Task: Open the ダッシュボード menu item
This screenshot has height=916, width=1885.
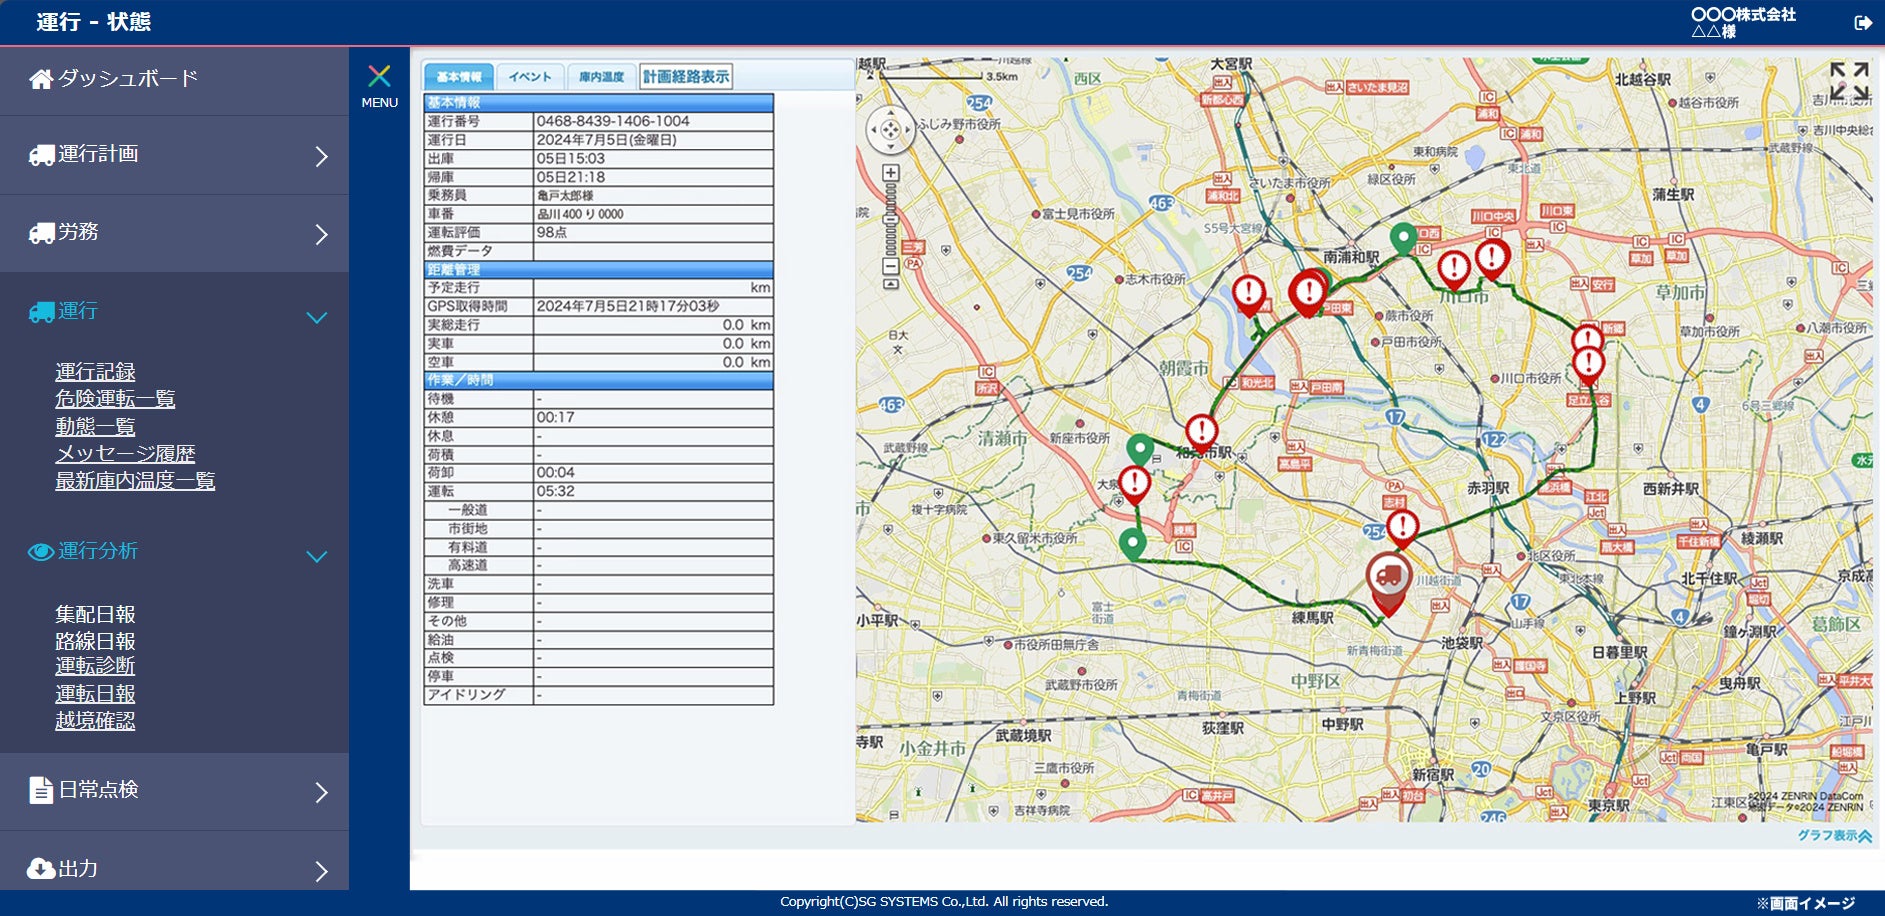Action: [128, 78]
